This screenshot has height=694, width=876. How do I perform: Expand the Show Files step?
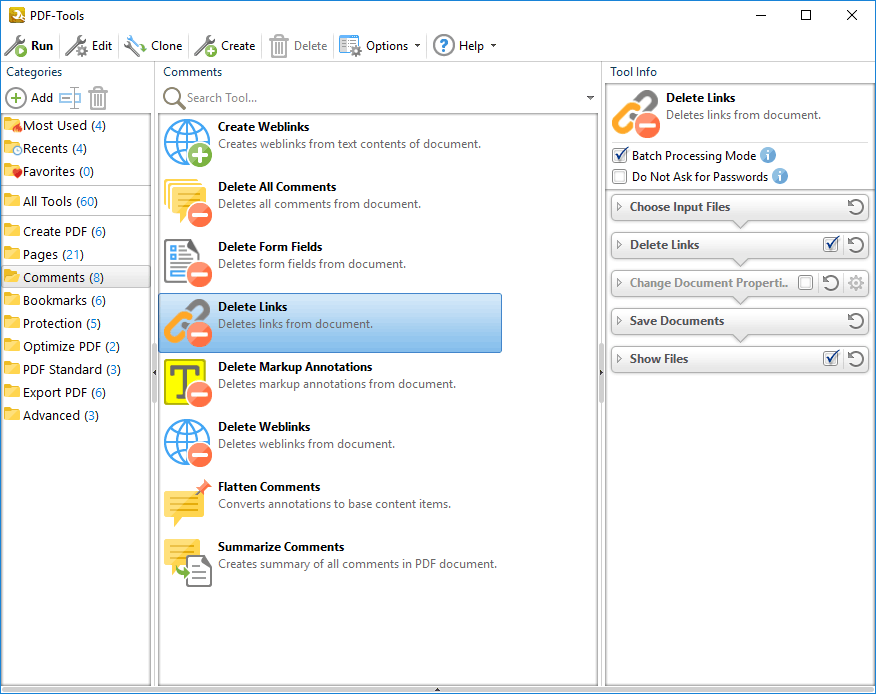pos(619,359)
